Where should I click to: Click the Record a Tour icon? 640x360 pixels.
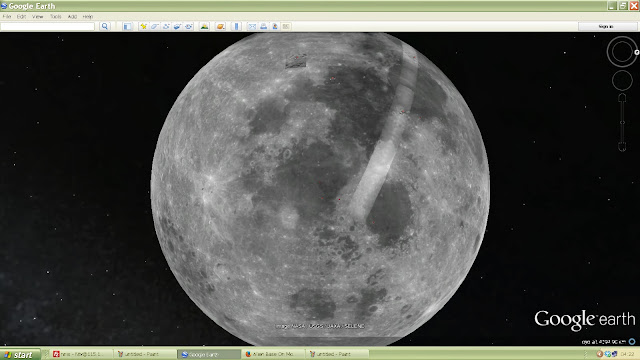pos(189,27)
